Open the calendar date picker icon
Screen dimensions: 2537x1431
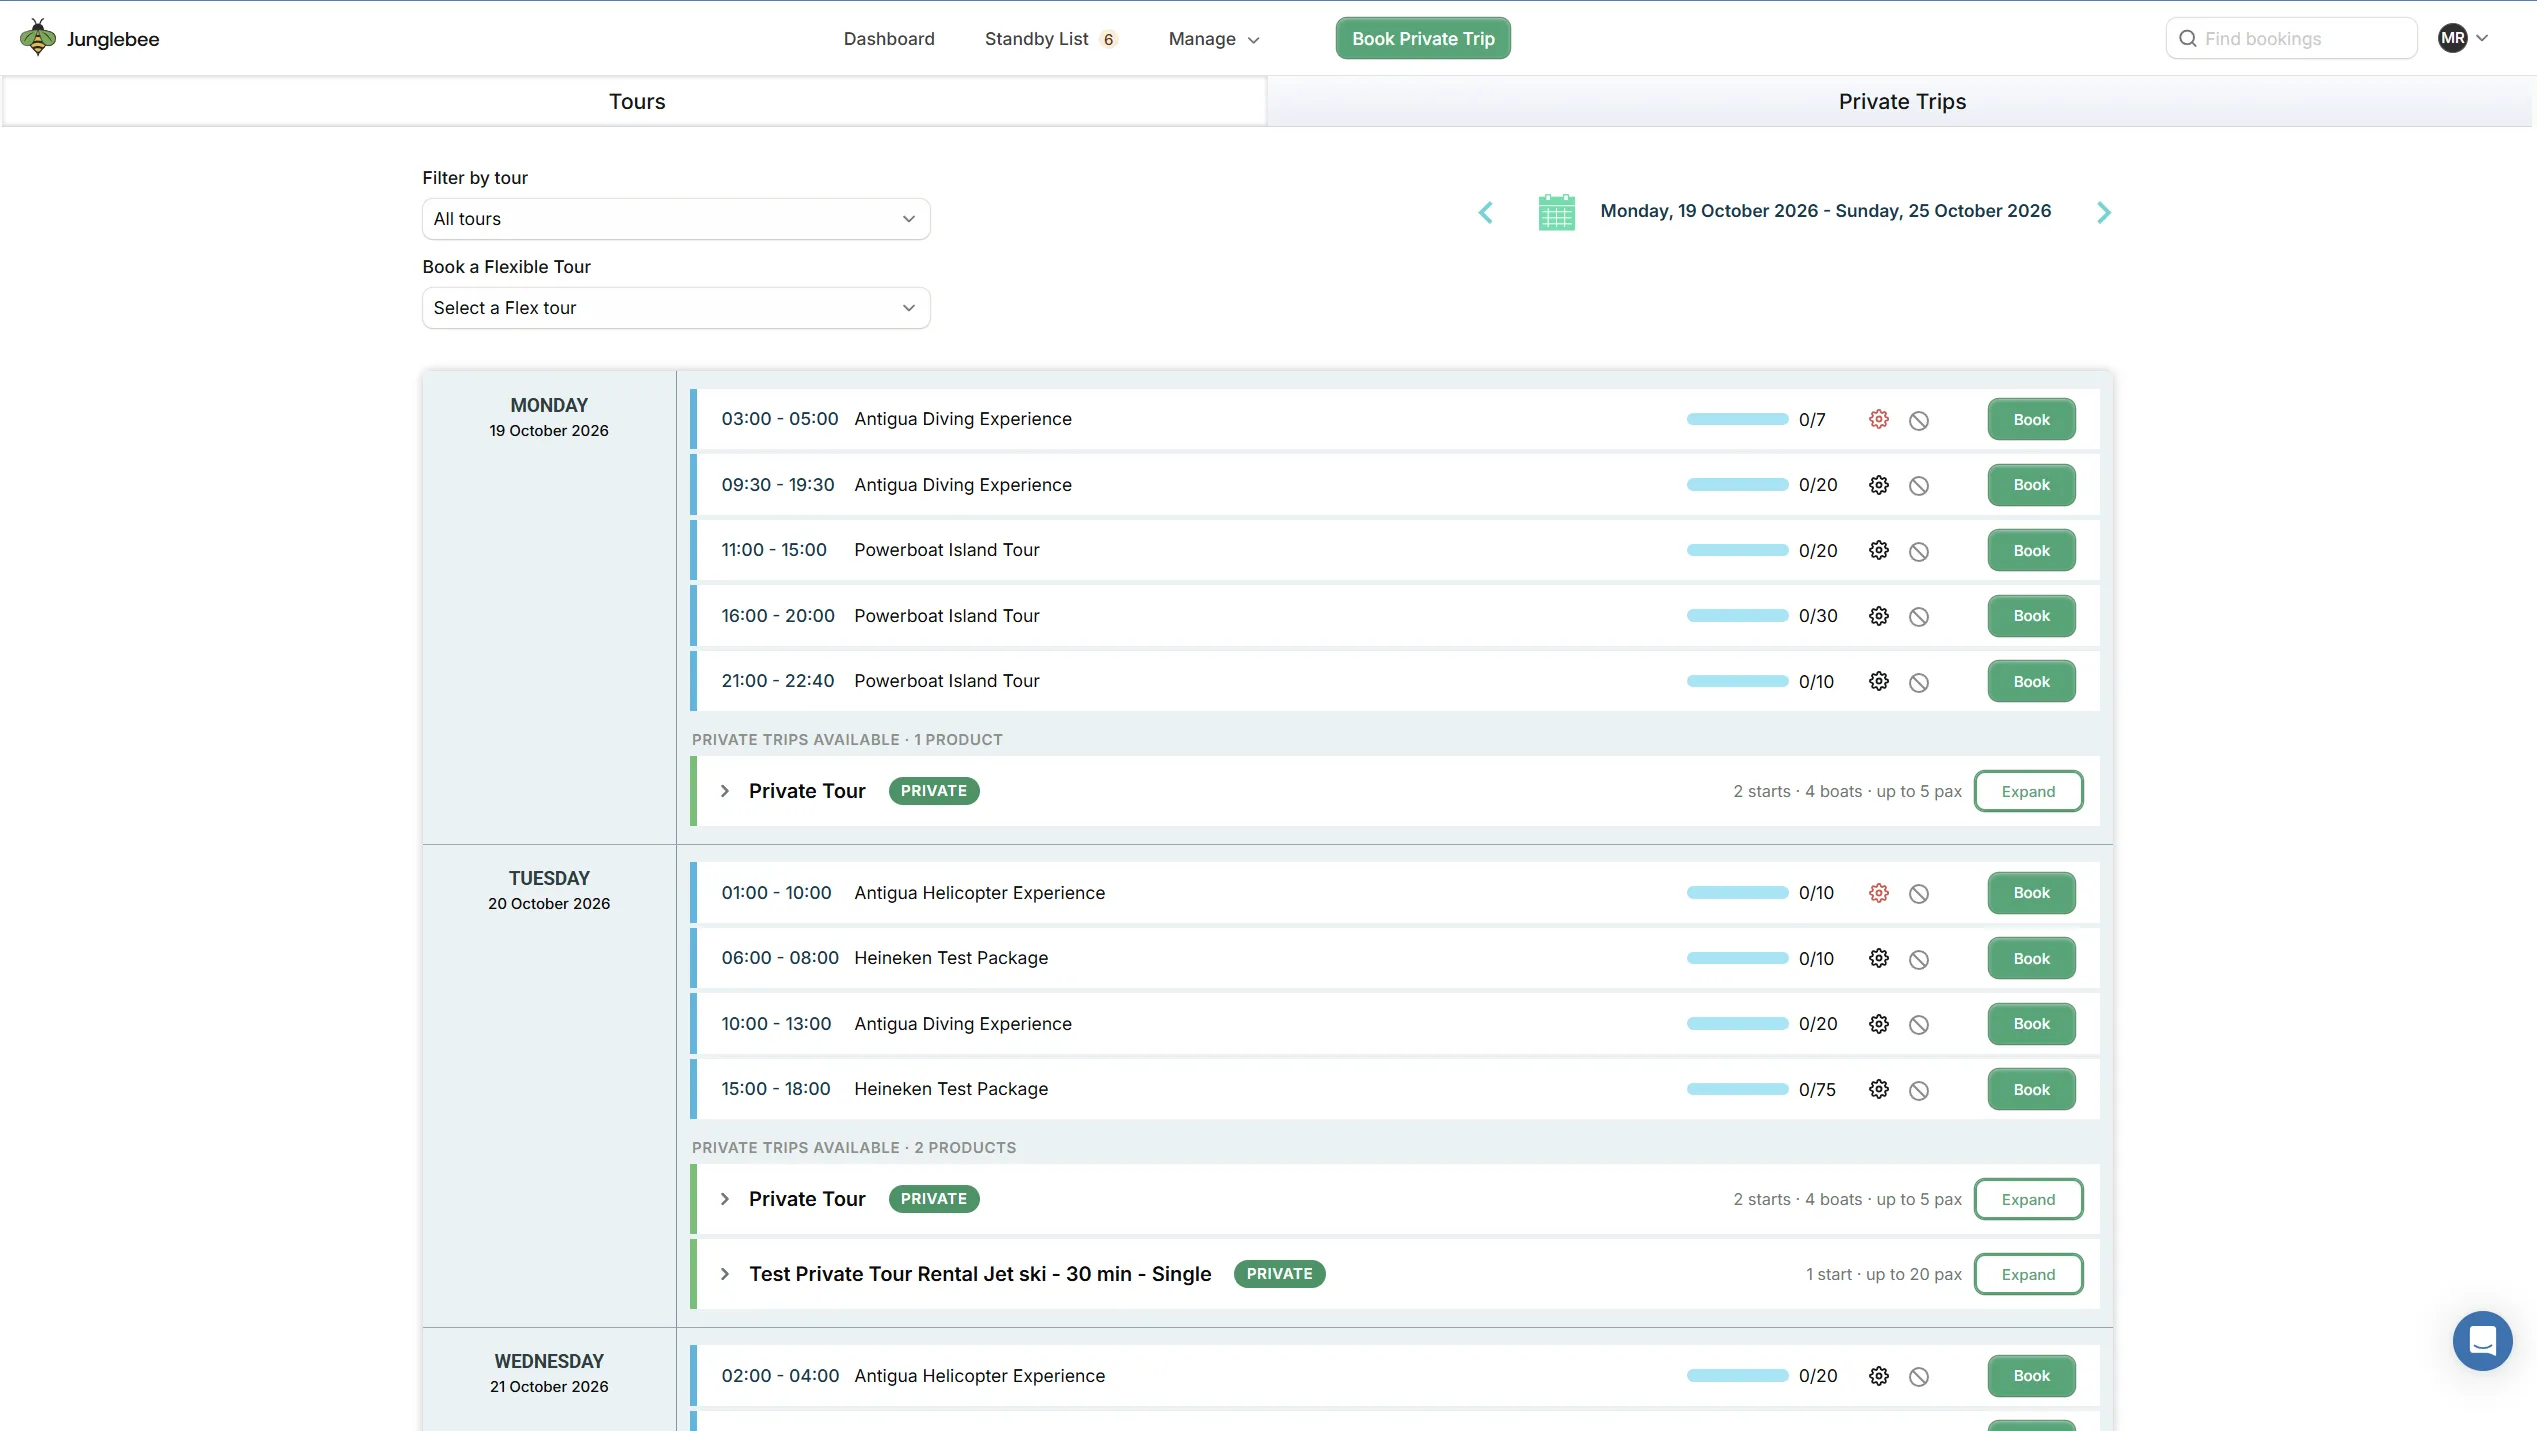(x=1556, y=212)
